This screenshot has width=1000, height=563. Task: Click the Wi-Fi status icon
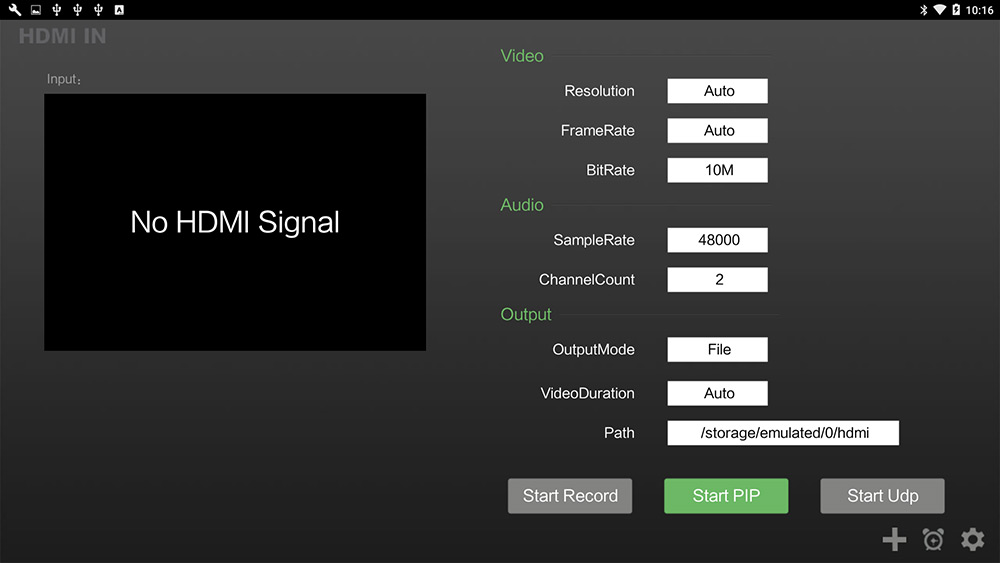[x=939, y=10]
